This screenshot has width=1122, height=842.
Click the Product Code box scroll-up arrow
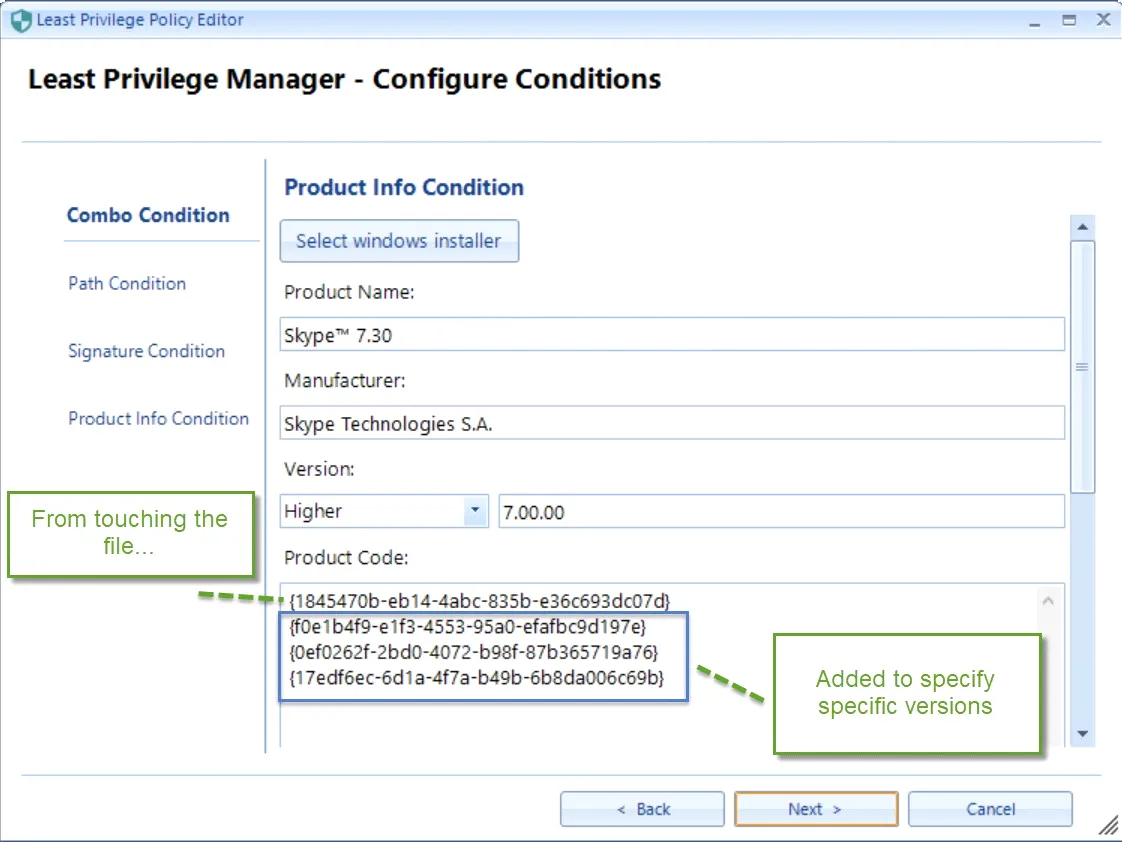(x=1049, y=599)
